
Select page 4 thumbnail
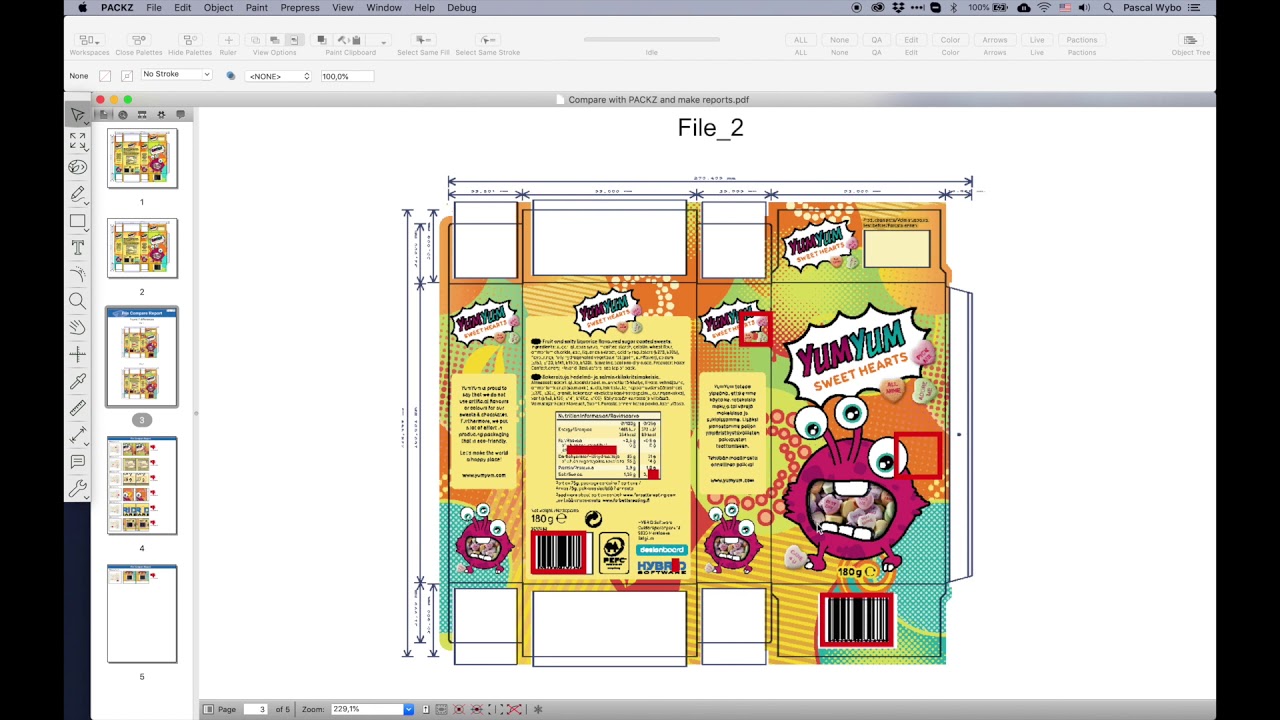[x=142, y=485]
